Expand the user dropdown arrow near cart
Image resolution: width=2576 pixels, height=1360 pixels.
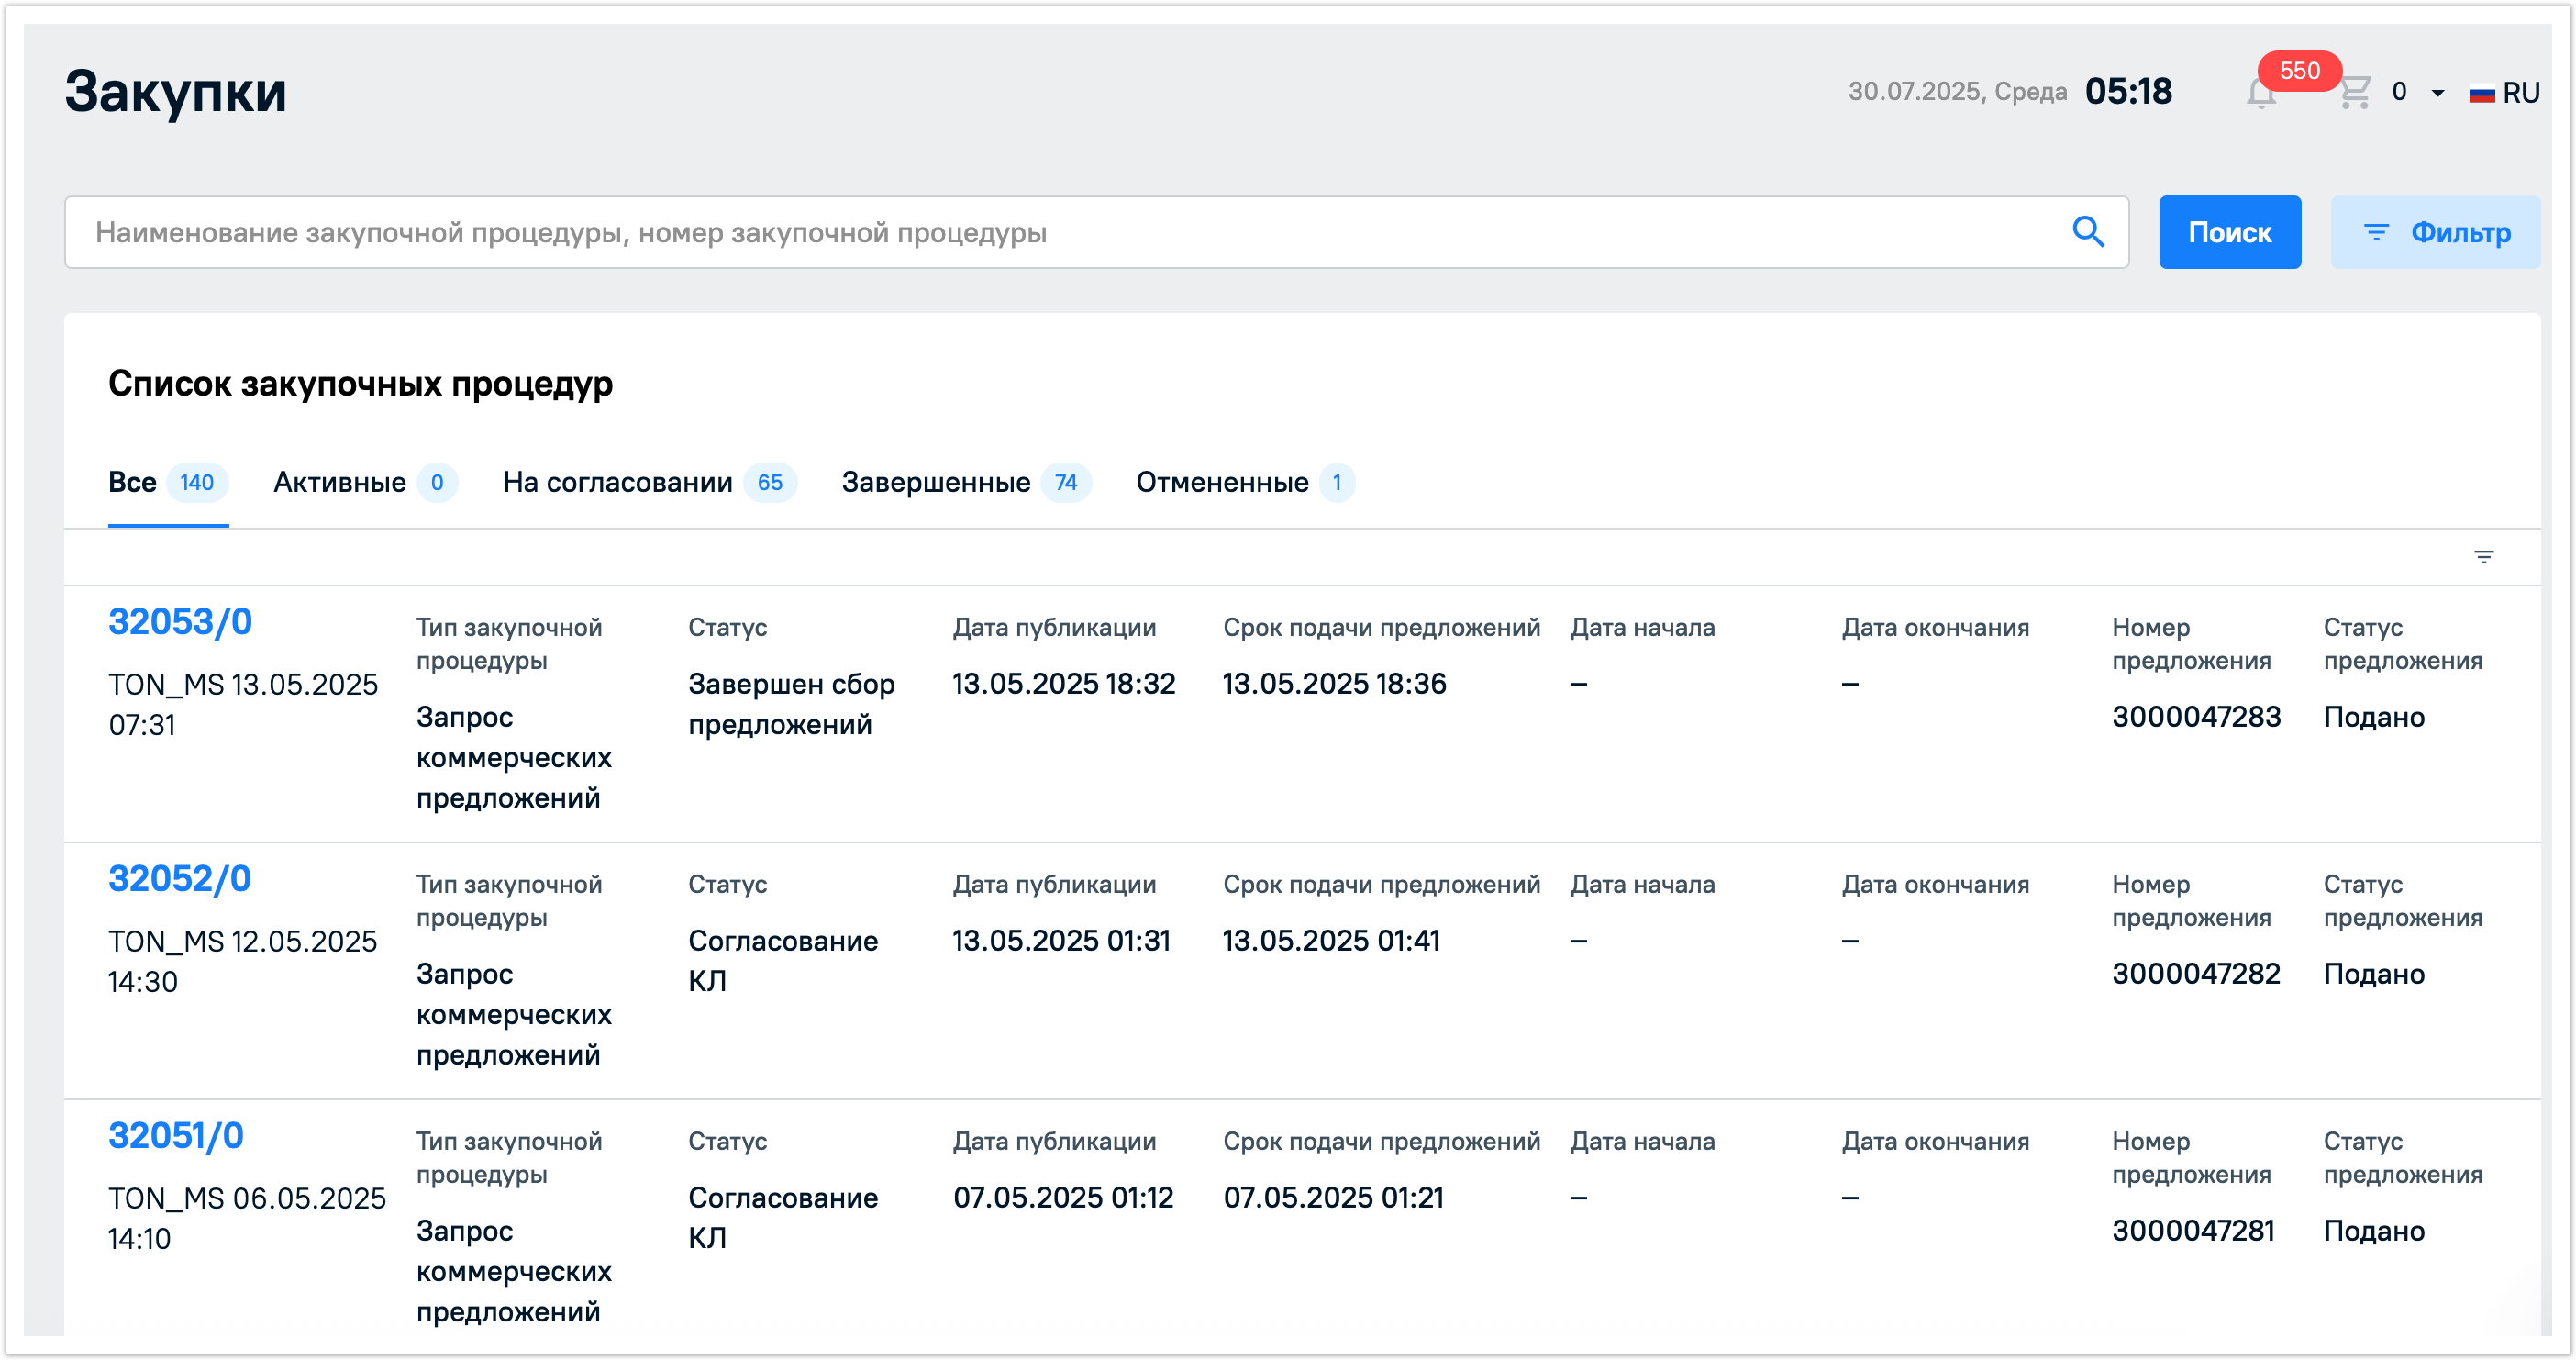pos(2438,93)
